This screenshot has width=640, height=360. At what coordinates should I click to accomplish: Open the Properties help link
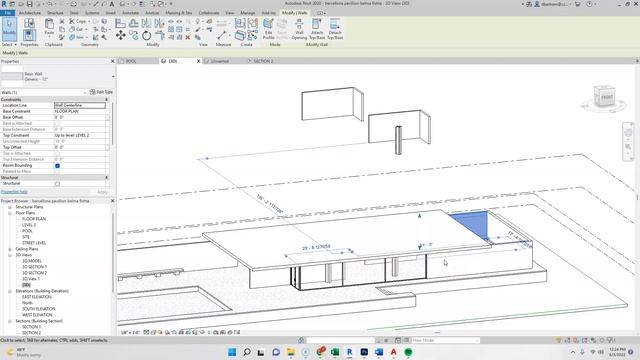click(x=14, y=192)
